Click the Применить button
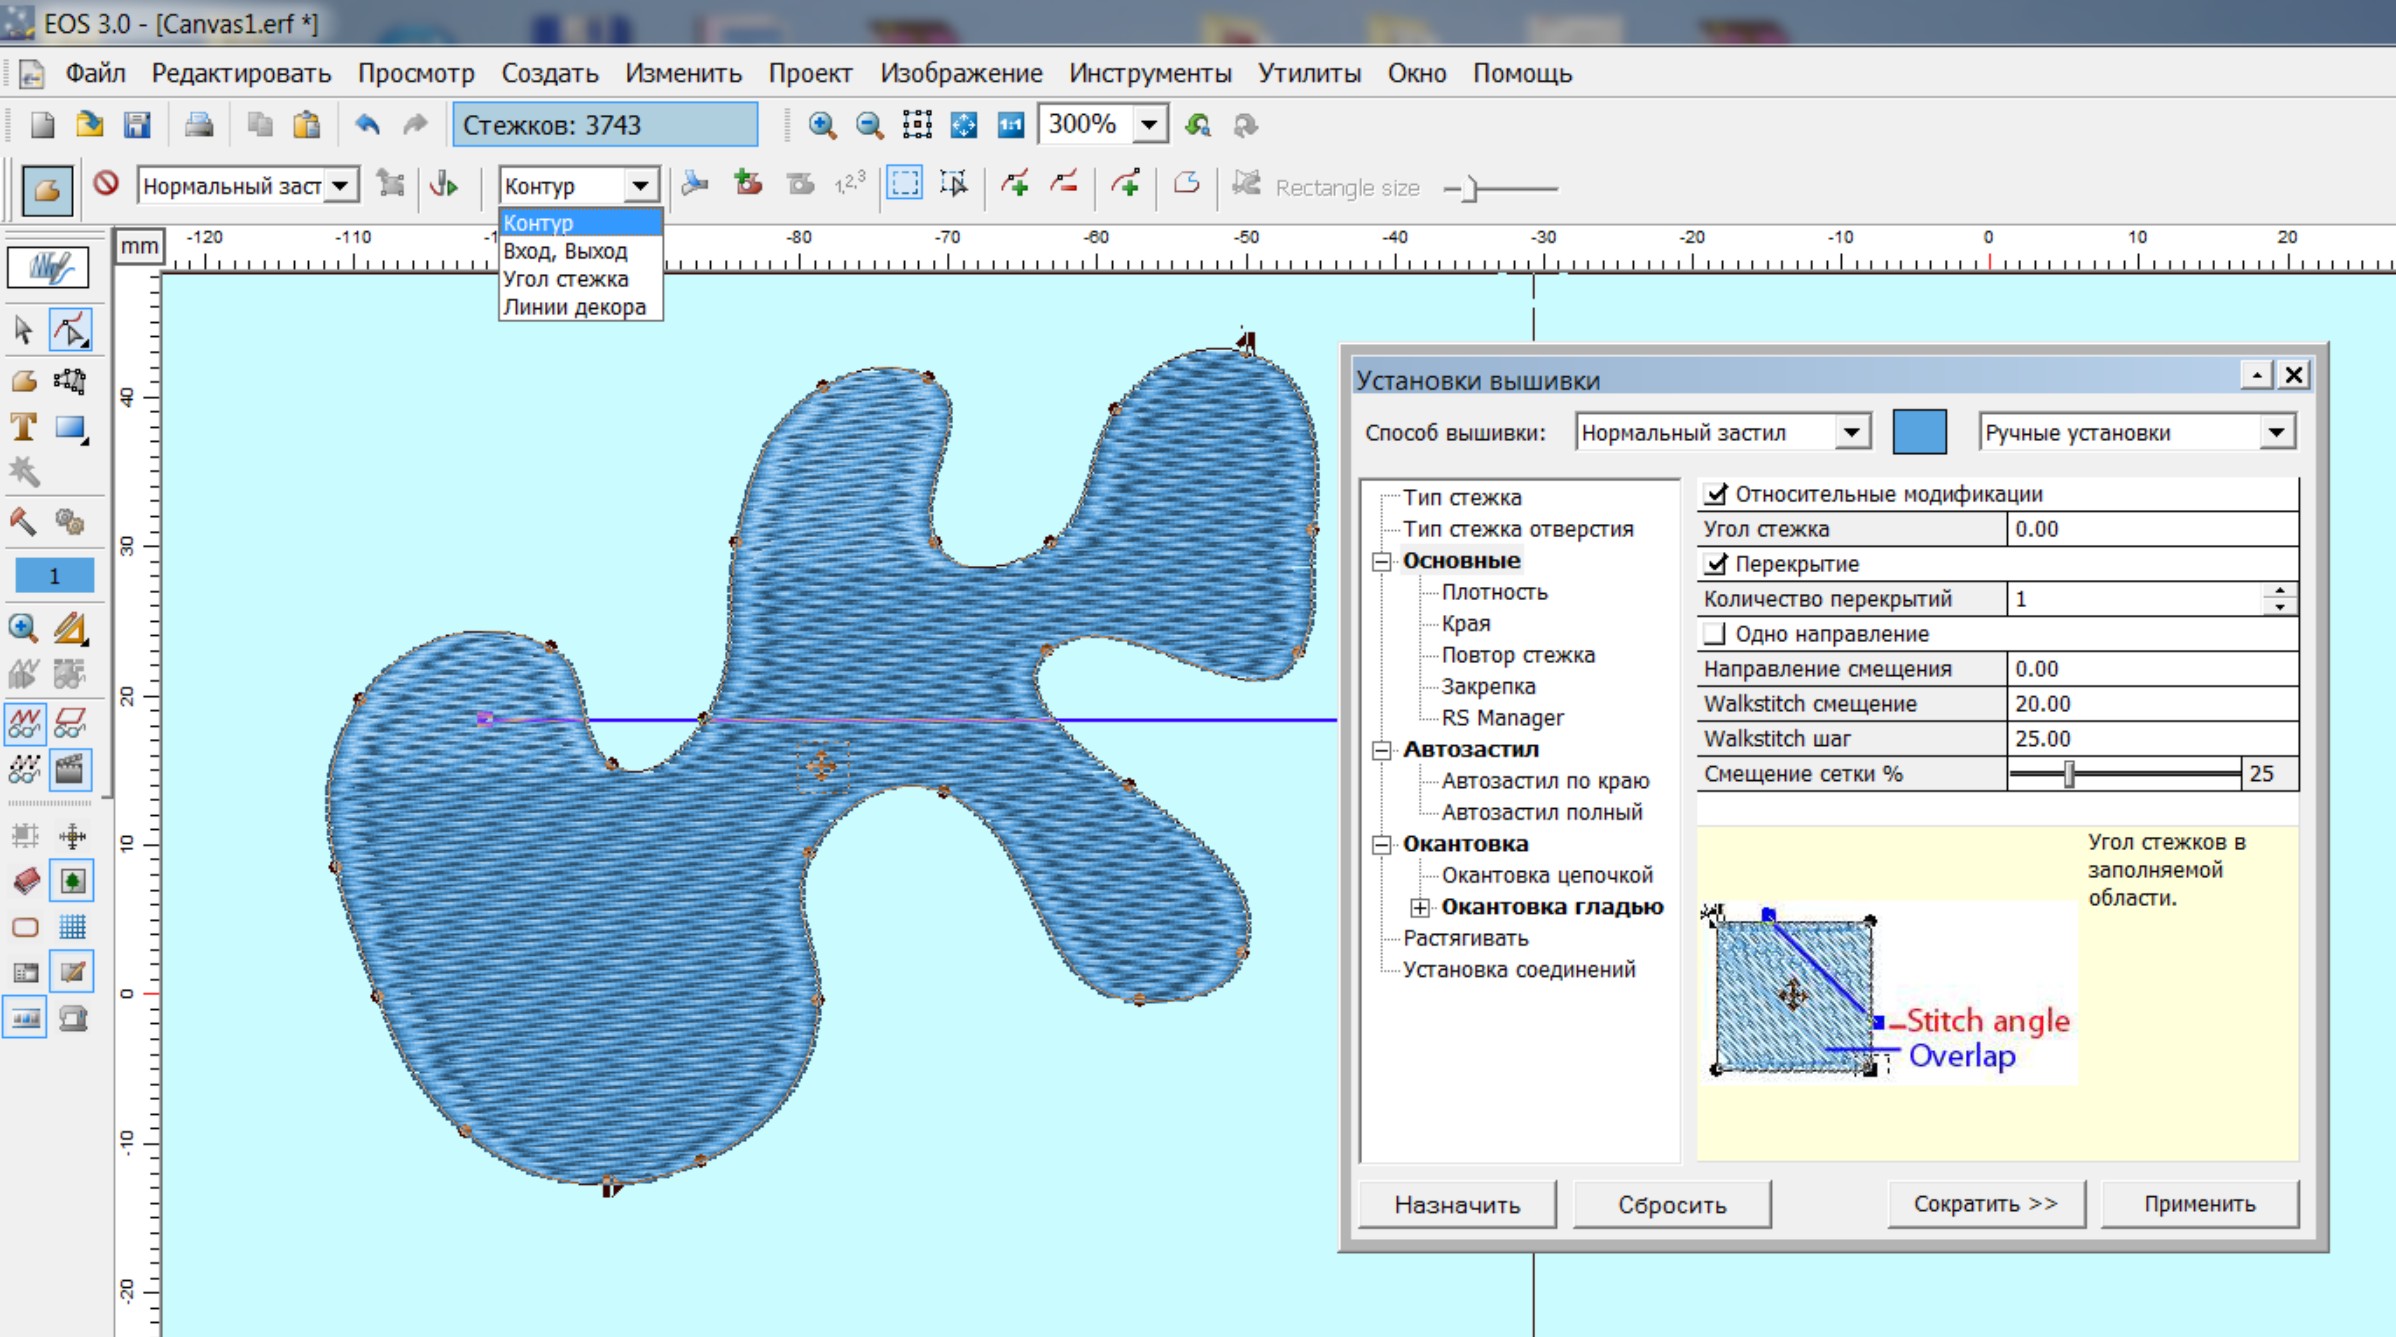 coord(2199,1204)
